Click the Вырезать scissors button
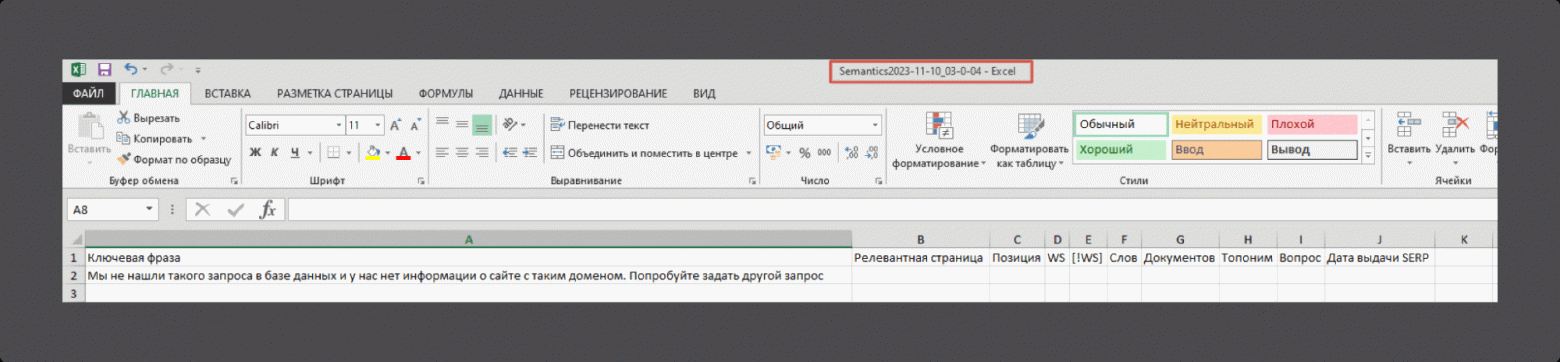This screenshot has height=362, width=1560. tap(149, 118)
